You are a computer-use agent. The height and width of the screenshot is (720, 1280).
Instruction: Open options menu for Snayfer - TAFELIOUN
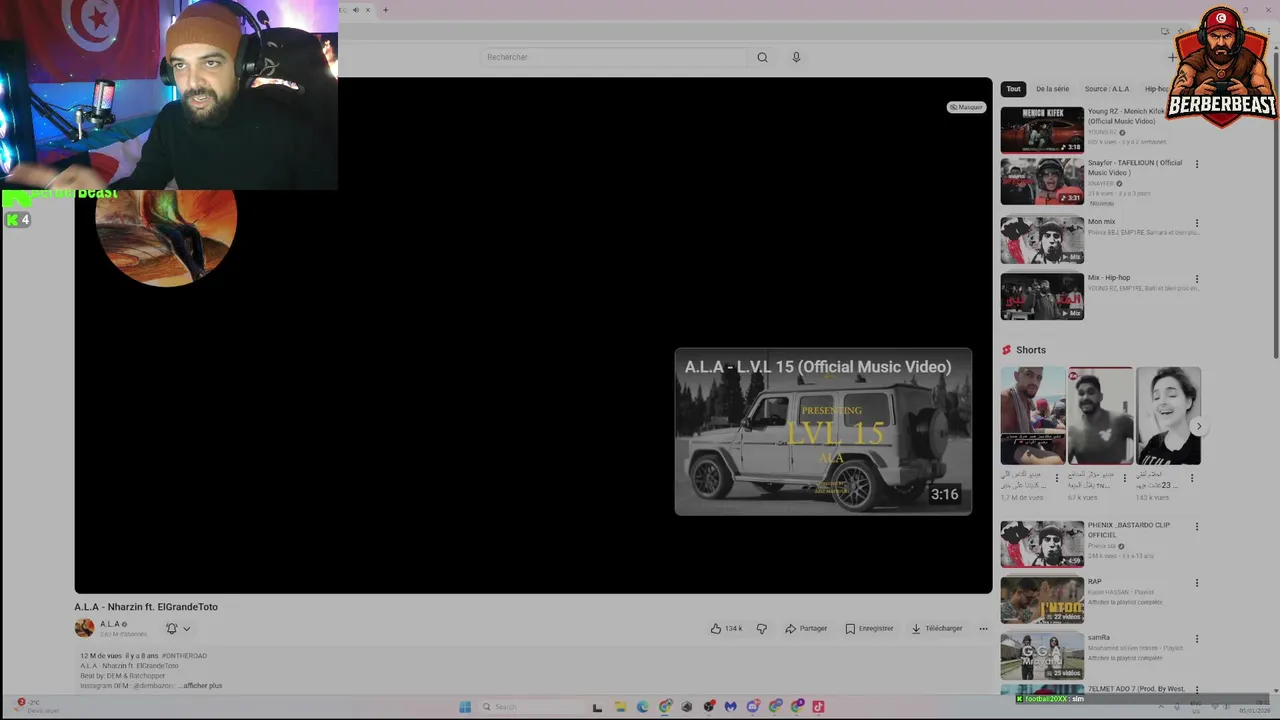click(x=1197, y=164)
